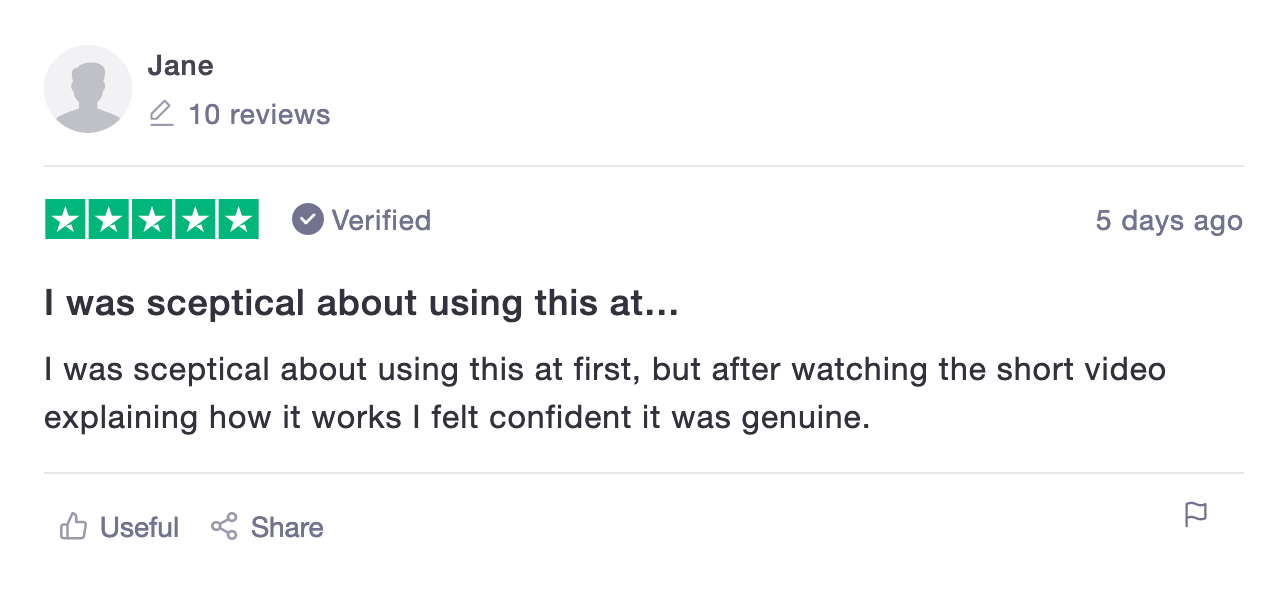
Task: Click the fifth green rating star
Action: tap(238, 220)
